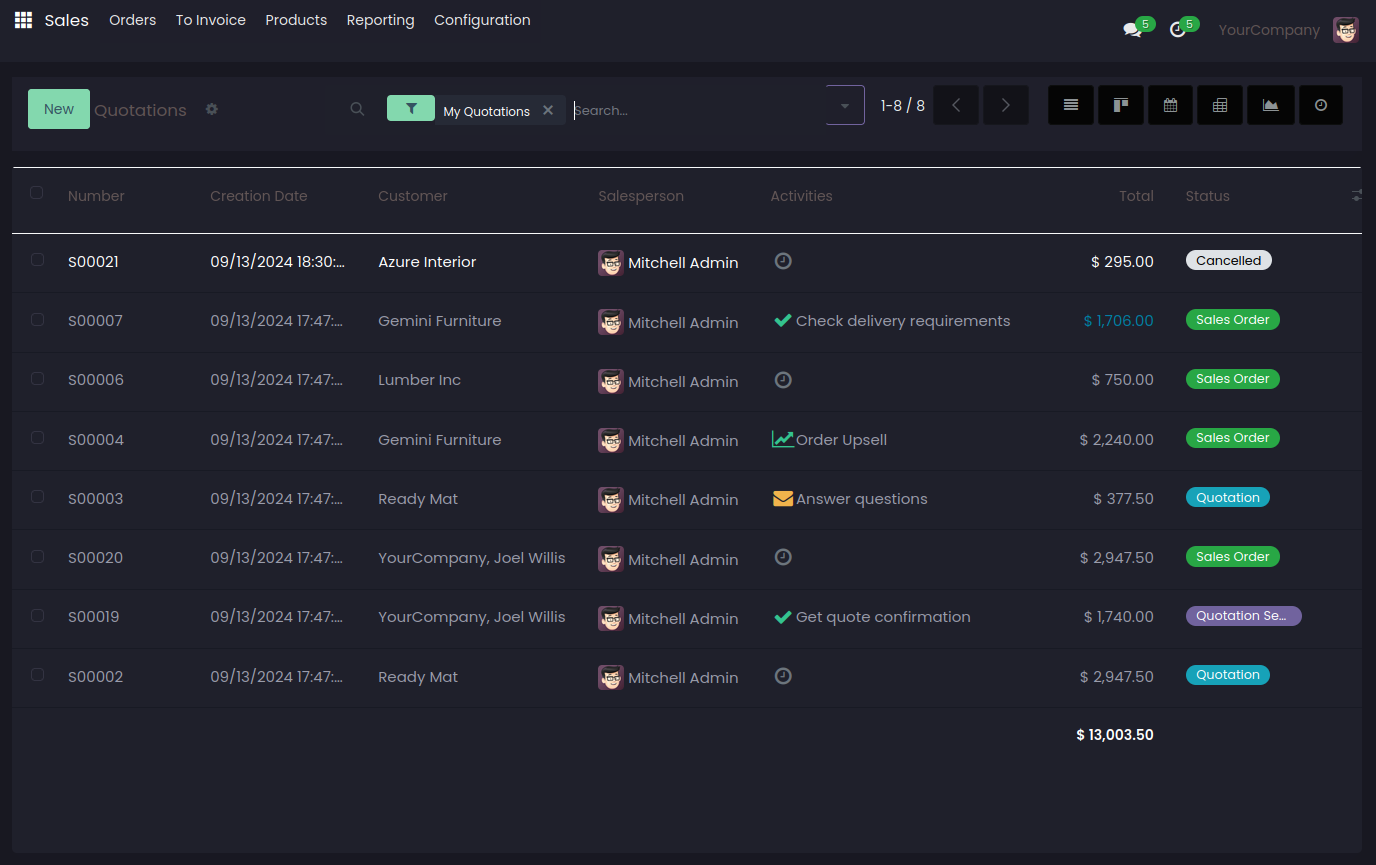This screenshot has height=865, width=1376.
Task: Switch to Calendar view
Action: pos(1170,105)
